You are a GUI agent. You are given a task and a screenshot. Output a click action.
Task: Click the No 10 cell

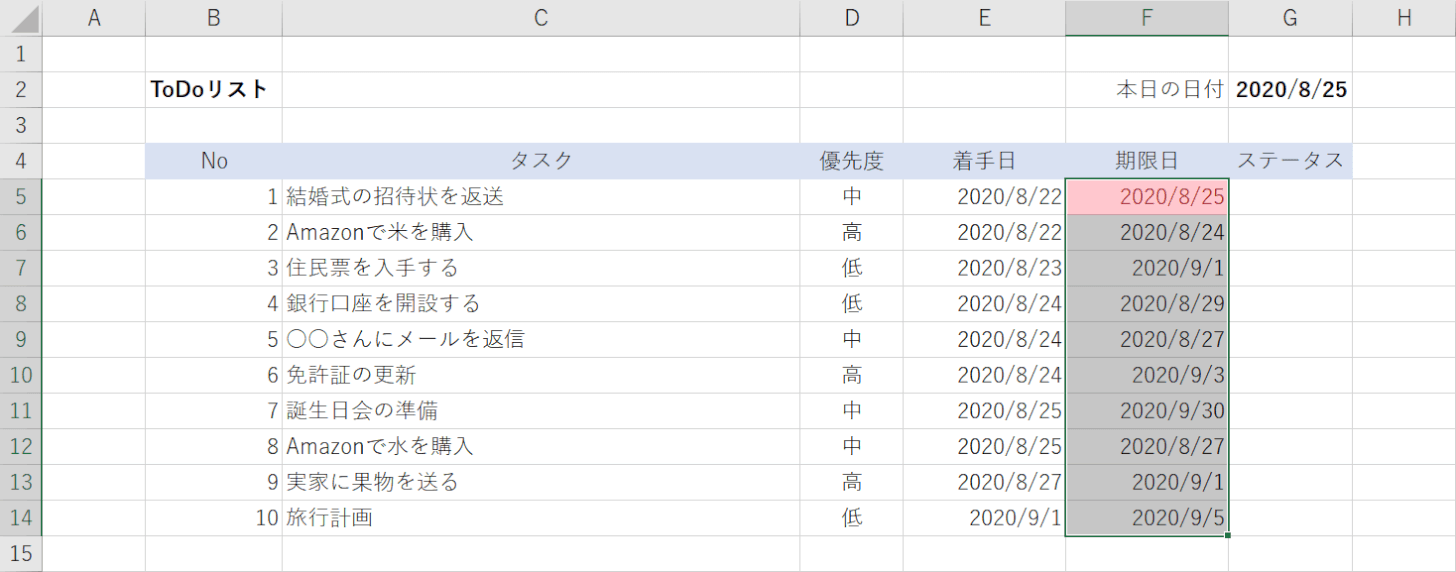tap(214, 518)
